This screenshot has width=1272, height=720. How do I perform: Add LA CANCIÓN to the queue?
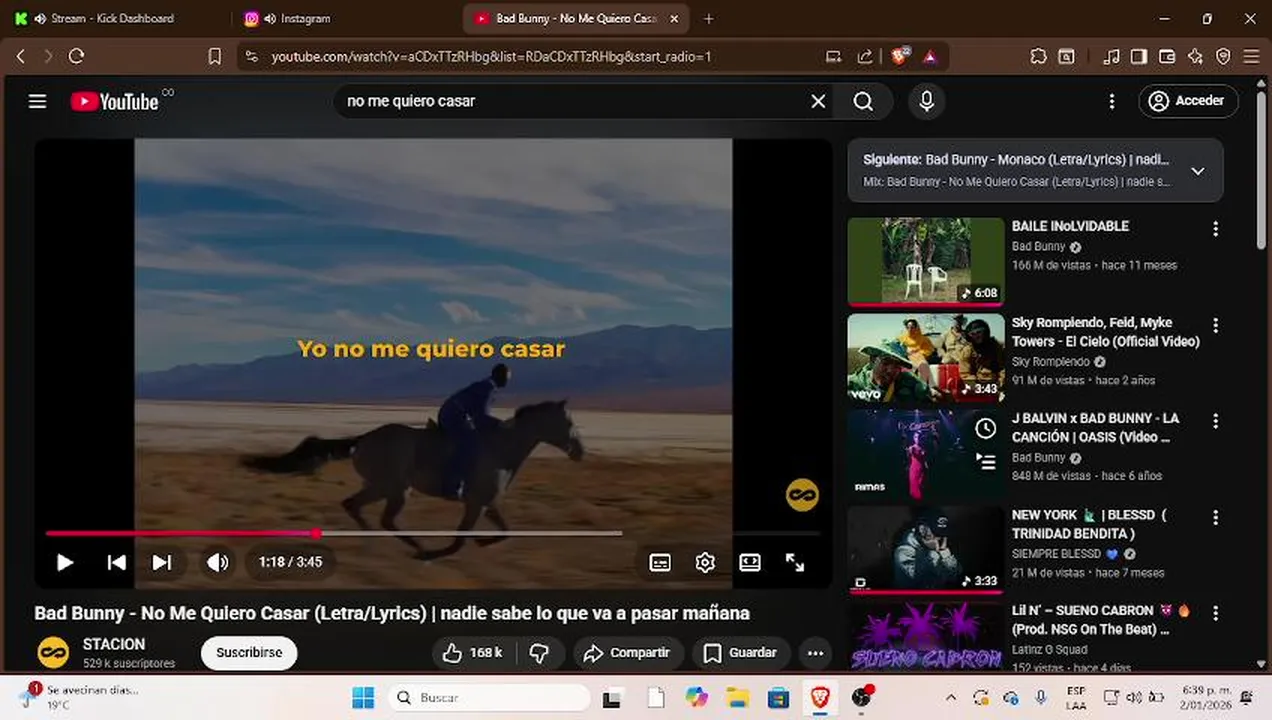pyautogui.click(x=985, y=462)
